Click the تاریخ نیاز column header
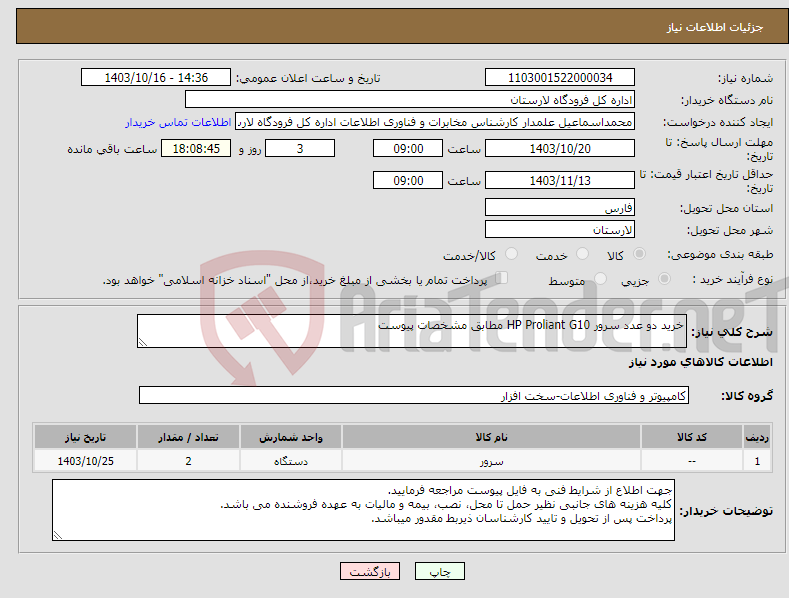Viewport: 789px width, 598px height. tap(86, 437)
